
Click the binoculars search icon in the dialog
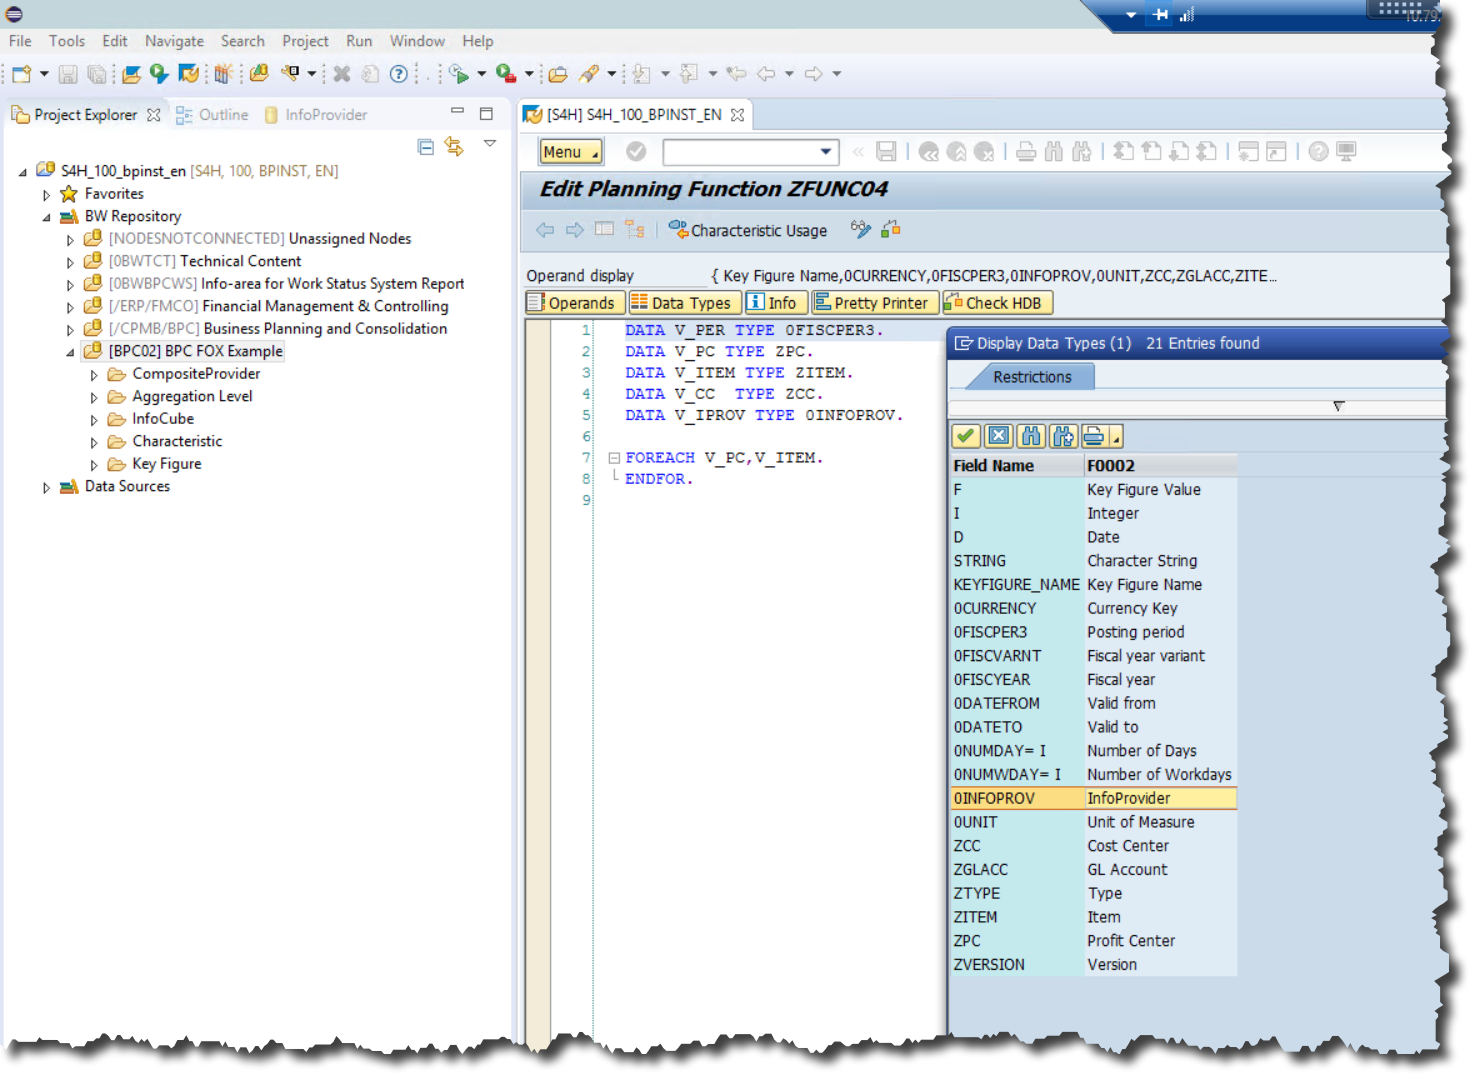point(1031,436)
